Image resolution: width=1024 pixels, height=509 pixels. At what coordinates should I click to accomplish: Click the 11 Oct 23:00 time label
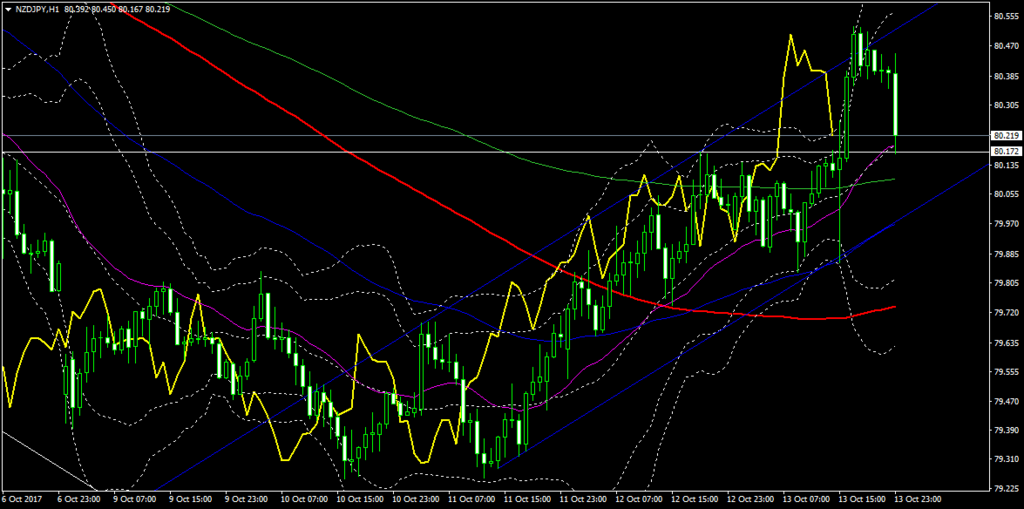click(x=583, y=500)
